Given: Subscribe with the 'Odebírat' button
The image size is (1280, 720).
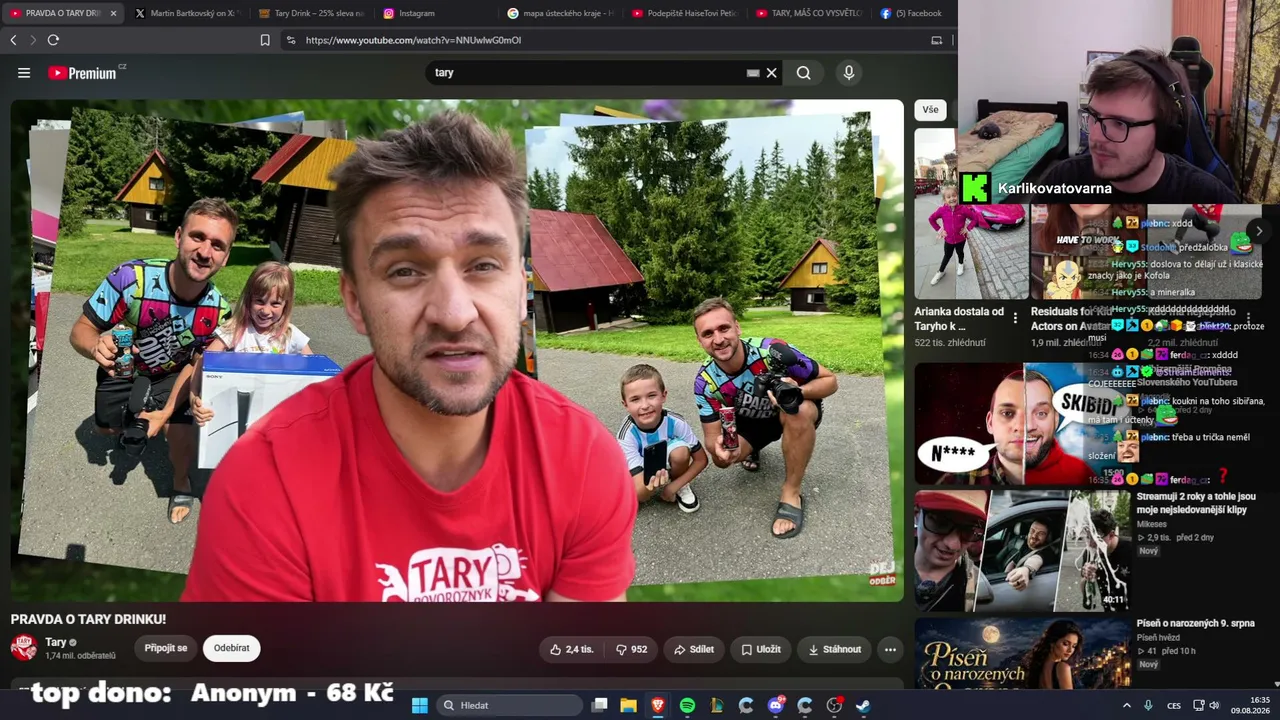Looking at the screenshot, I should click(x=231, y=648).
